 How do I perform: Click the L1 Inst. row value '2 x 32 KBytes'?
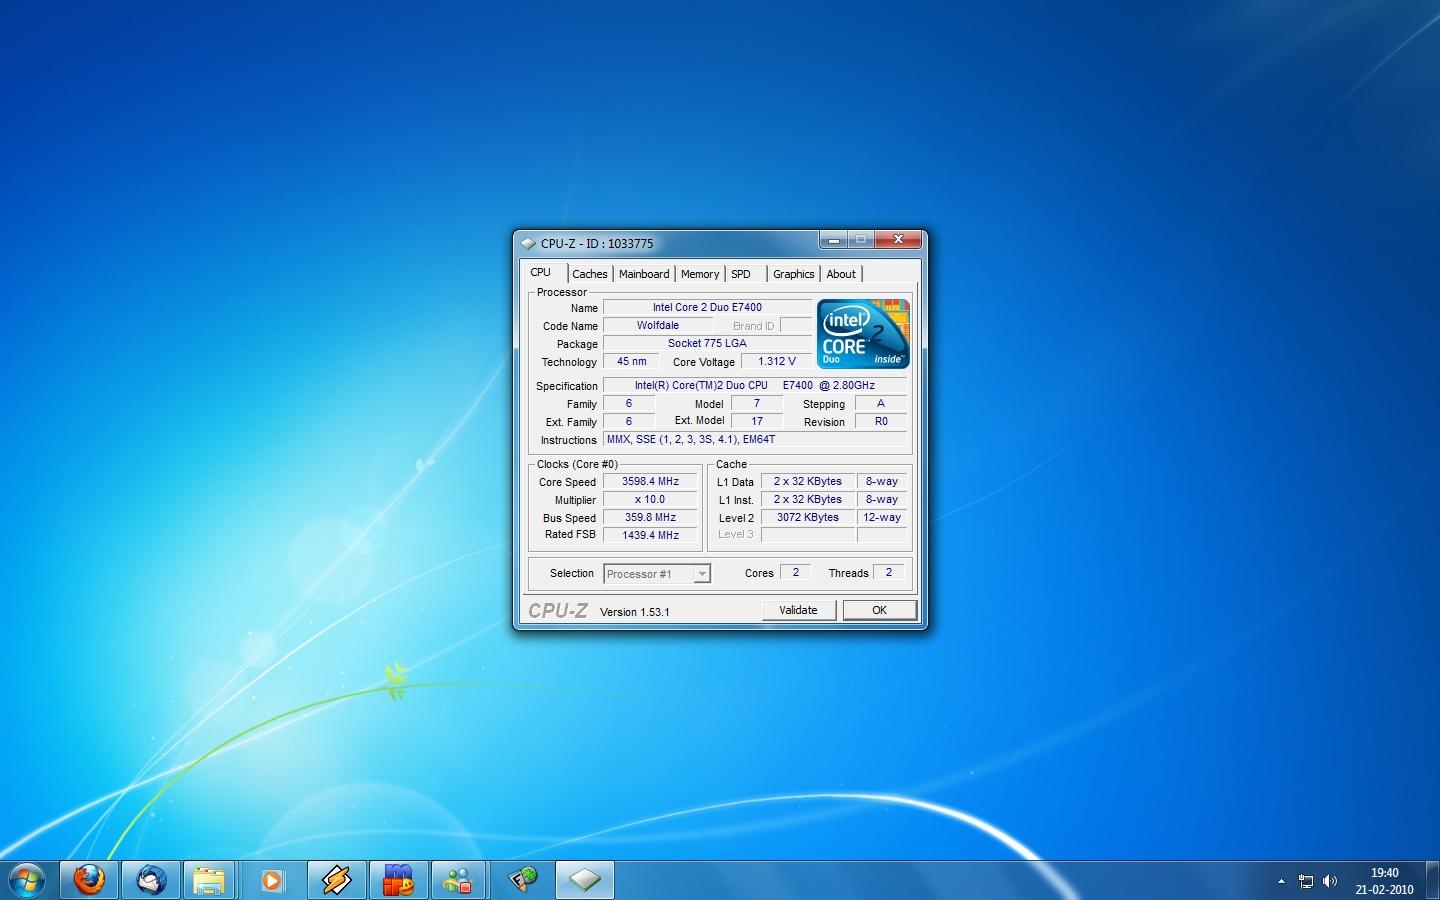point(808,499)
